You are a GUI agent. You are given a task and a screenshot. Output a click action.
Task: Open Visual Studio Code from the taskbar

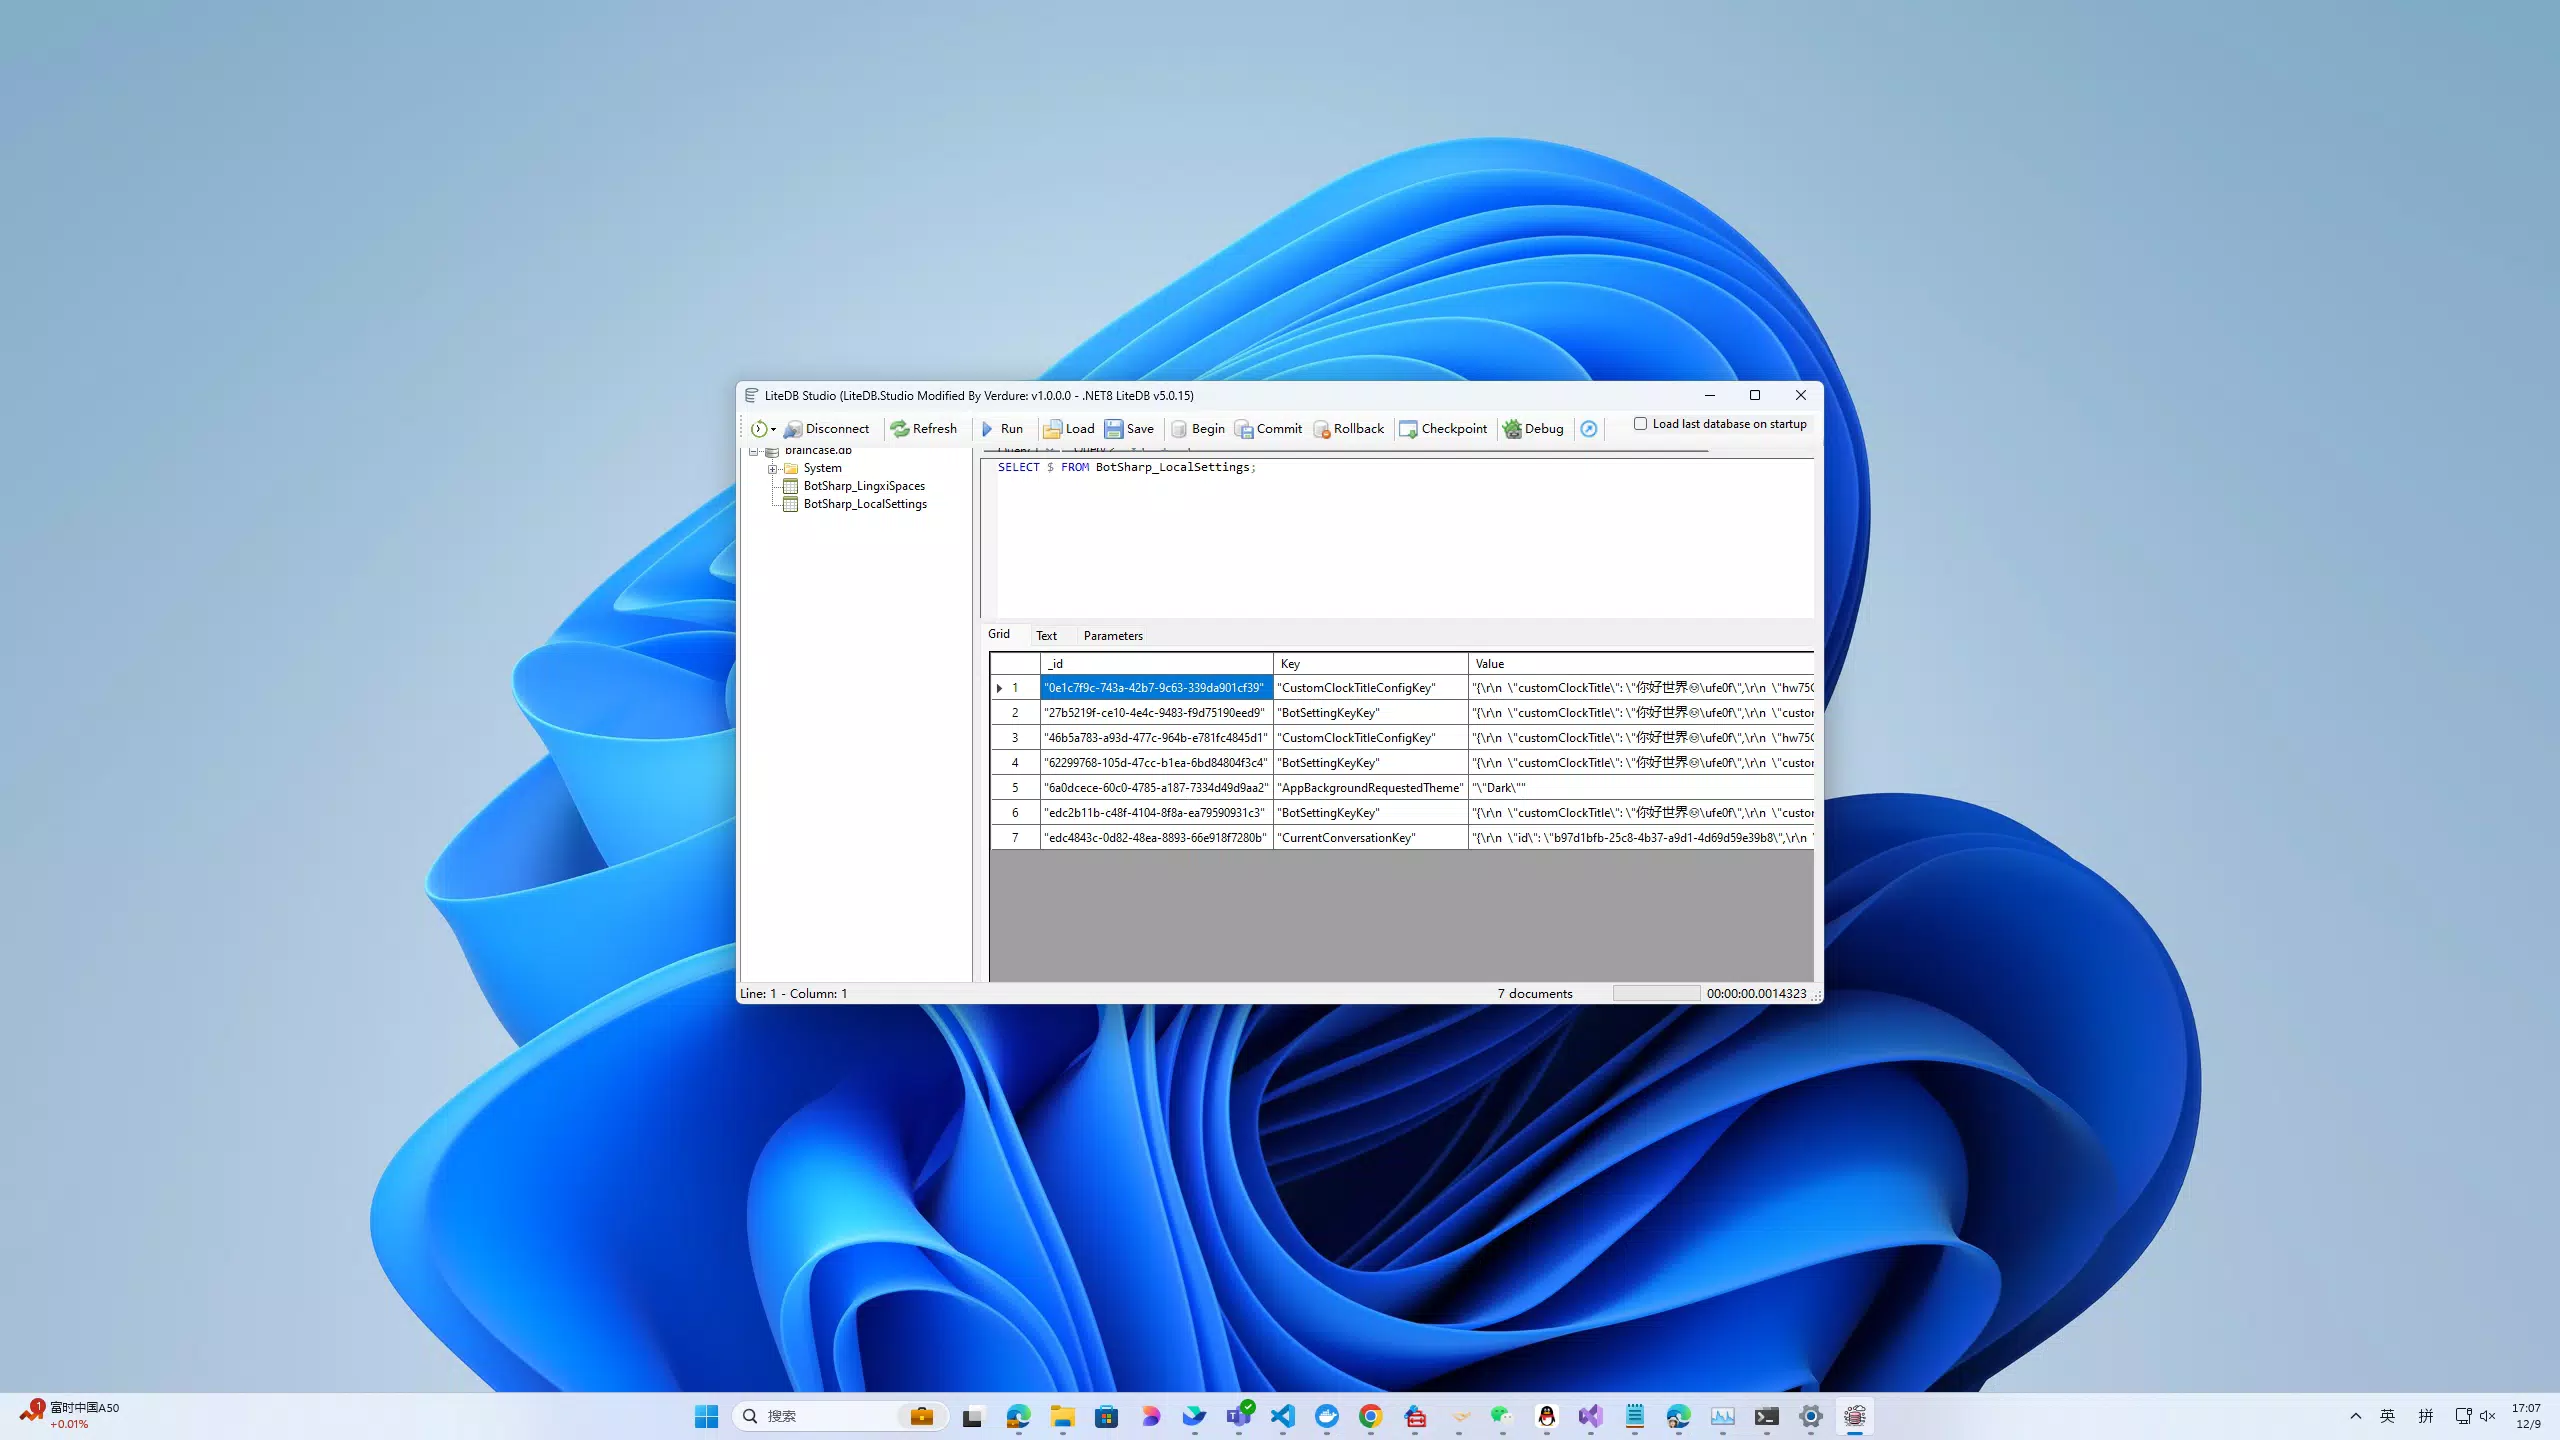coord(1282,1416)
